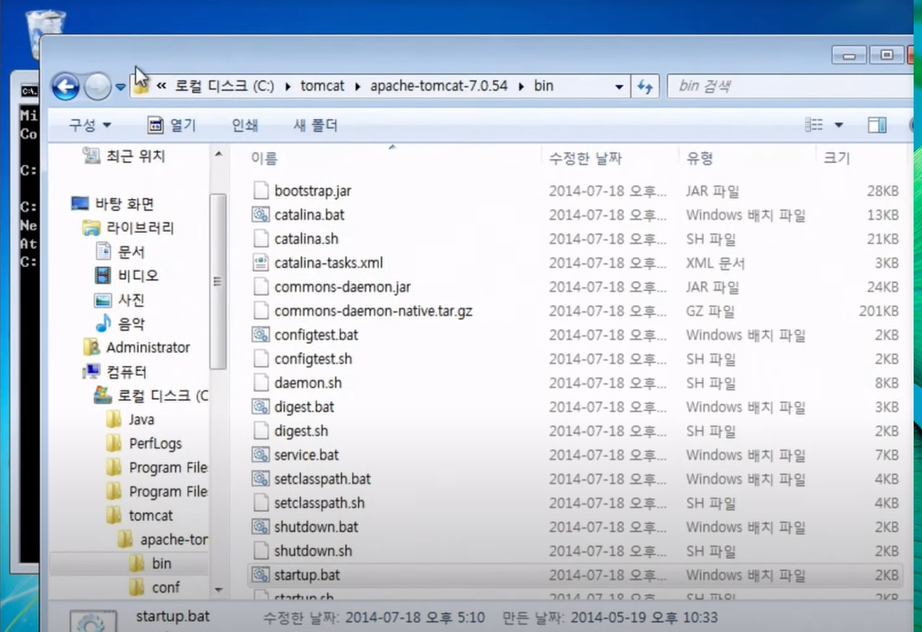Open address bar history dropdown arrow
This screenshot has width=922, height=632.
(x=619, y=87)
